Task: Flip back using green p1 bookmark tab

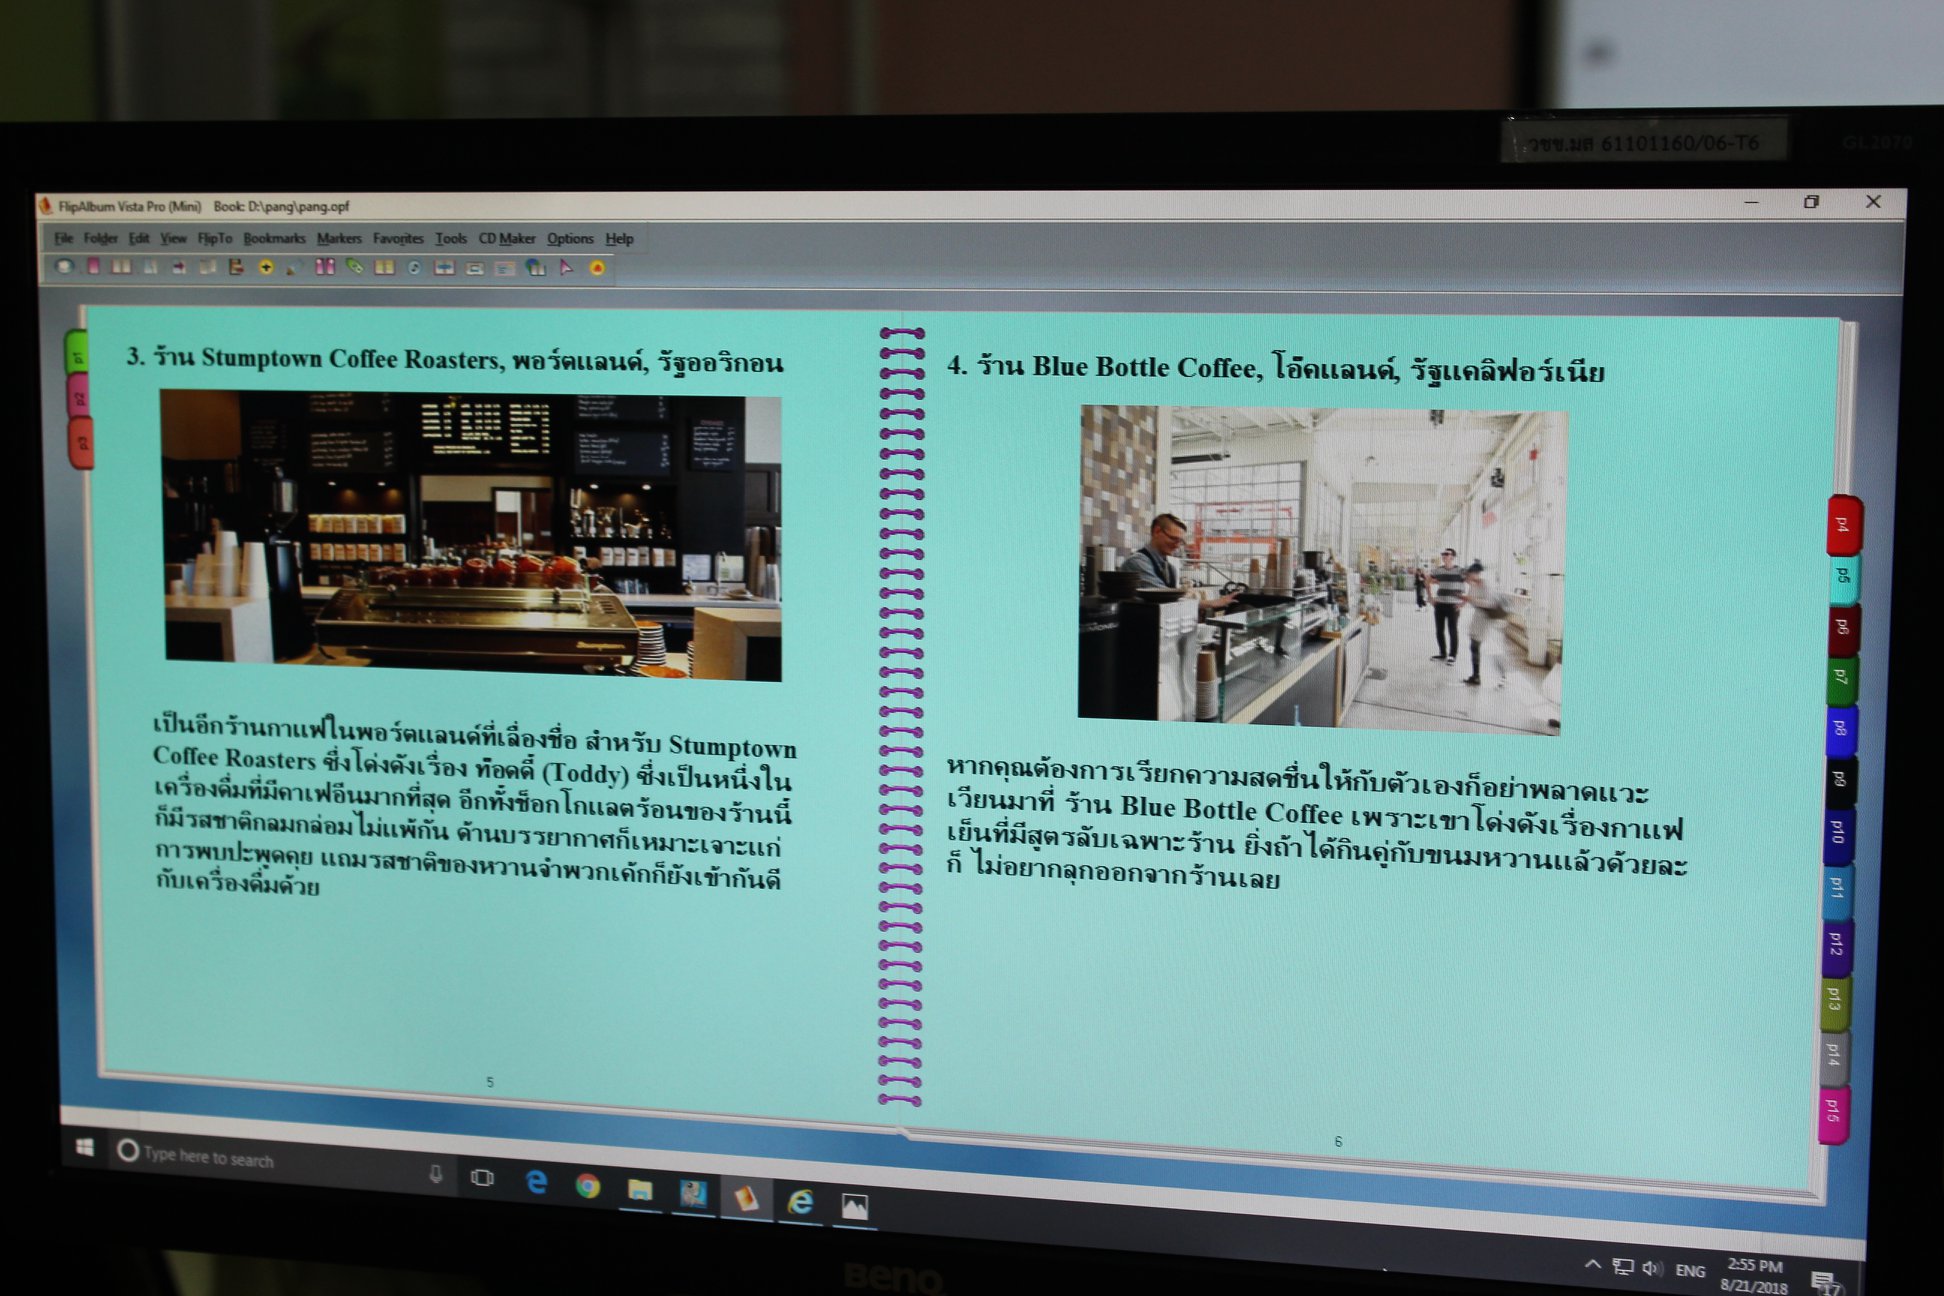Action: pyautogui.click(x=78, y=354)
